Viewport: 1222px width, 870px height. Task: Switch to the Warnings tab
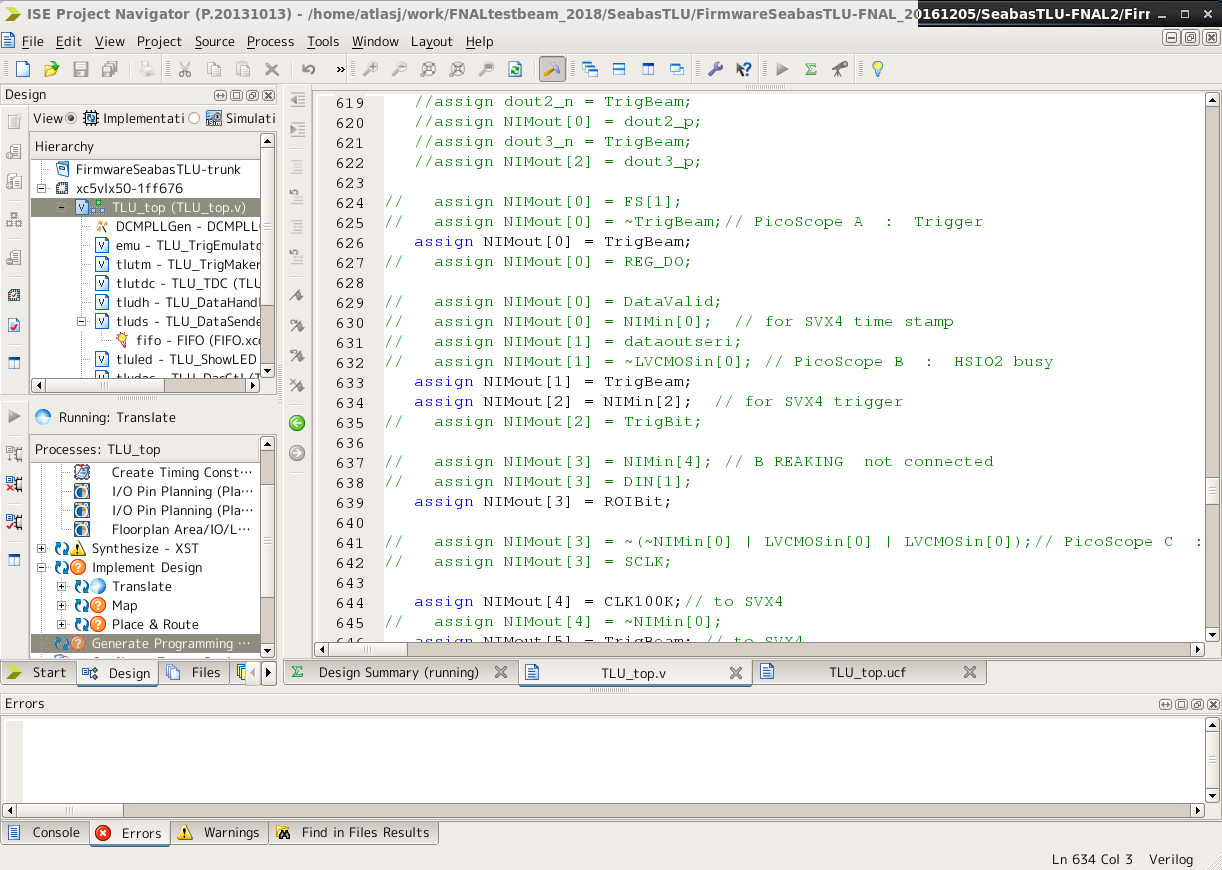click(230, 833)
